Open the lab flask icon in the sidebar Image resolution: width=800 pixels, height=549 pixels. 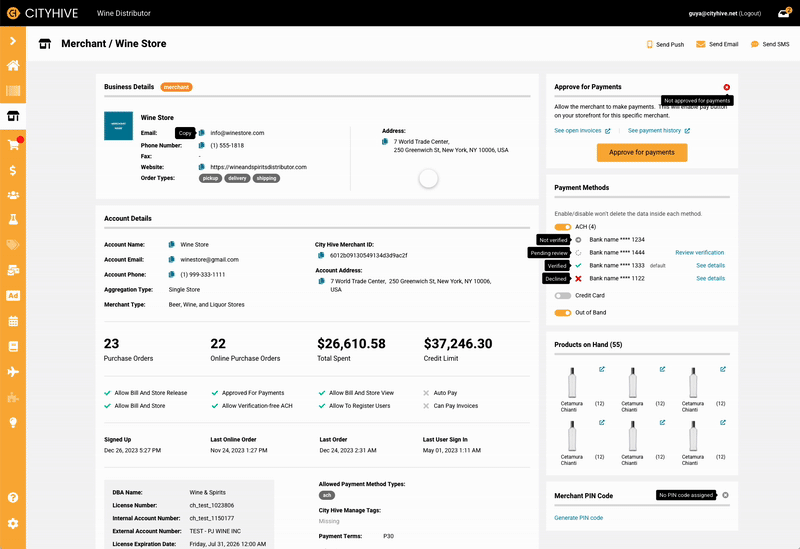click(x=13, y=218)
